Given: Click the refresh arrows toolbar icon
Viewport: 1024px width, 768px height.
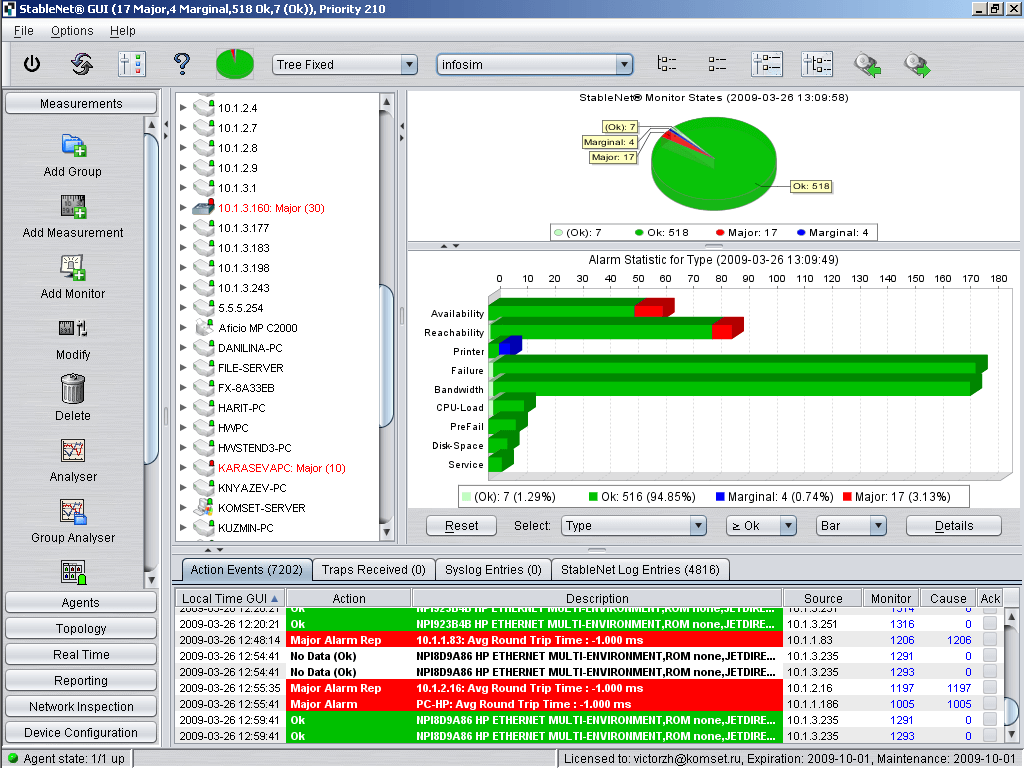Looking at the screenshot, I should point(82,64).
